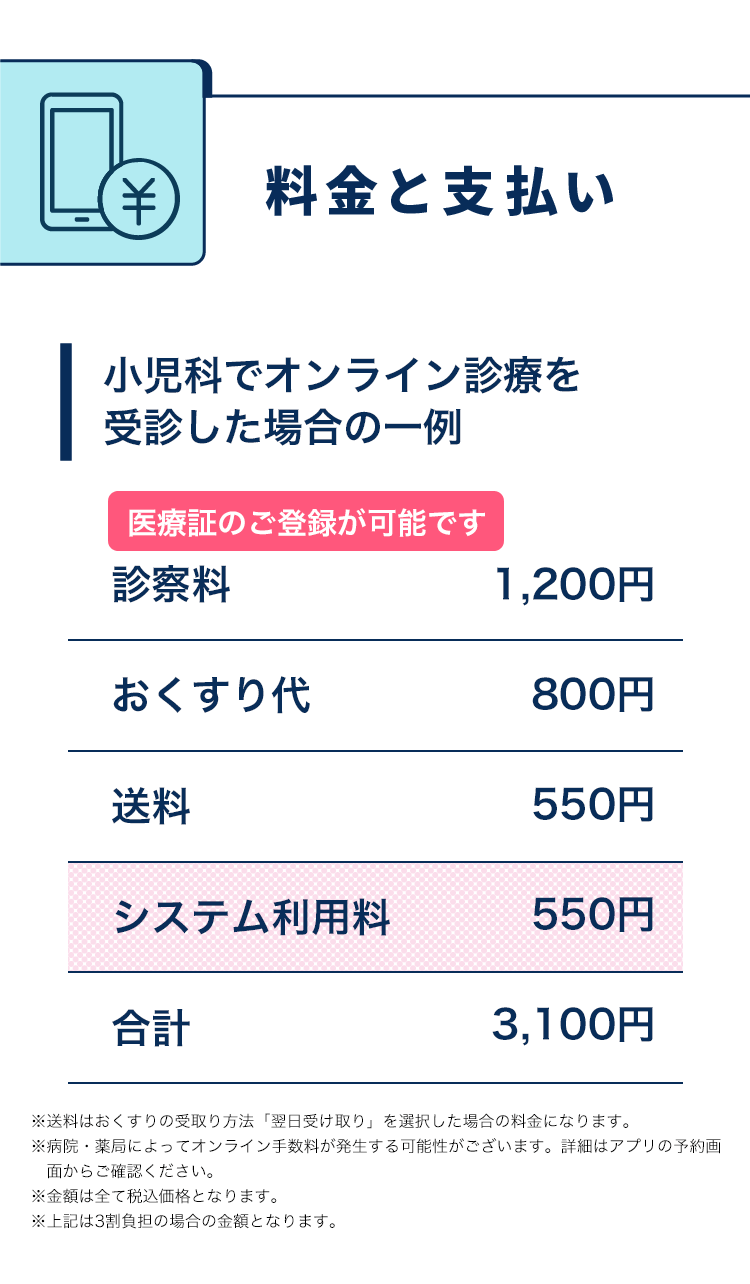Click the dark blue bar beside the subheading
Viewport: 750px width, 1284px height.
click(x=66, y=402)
